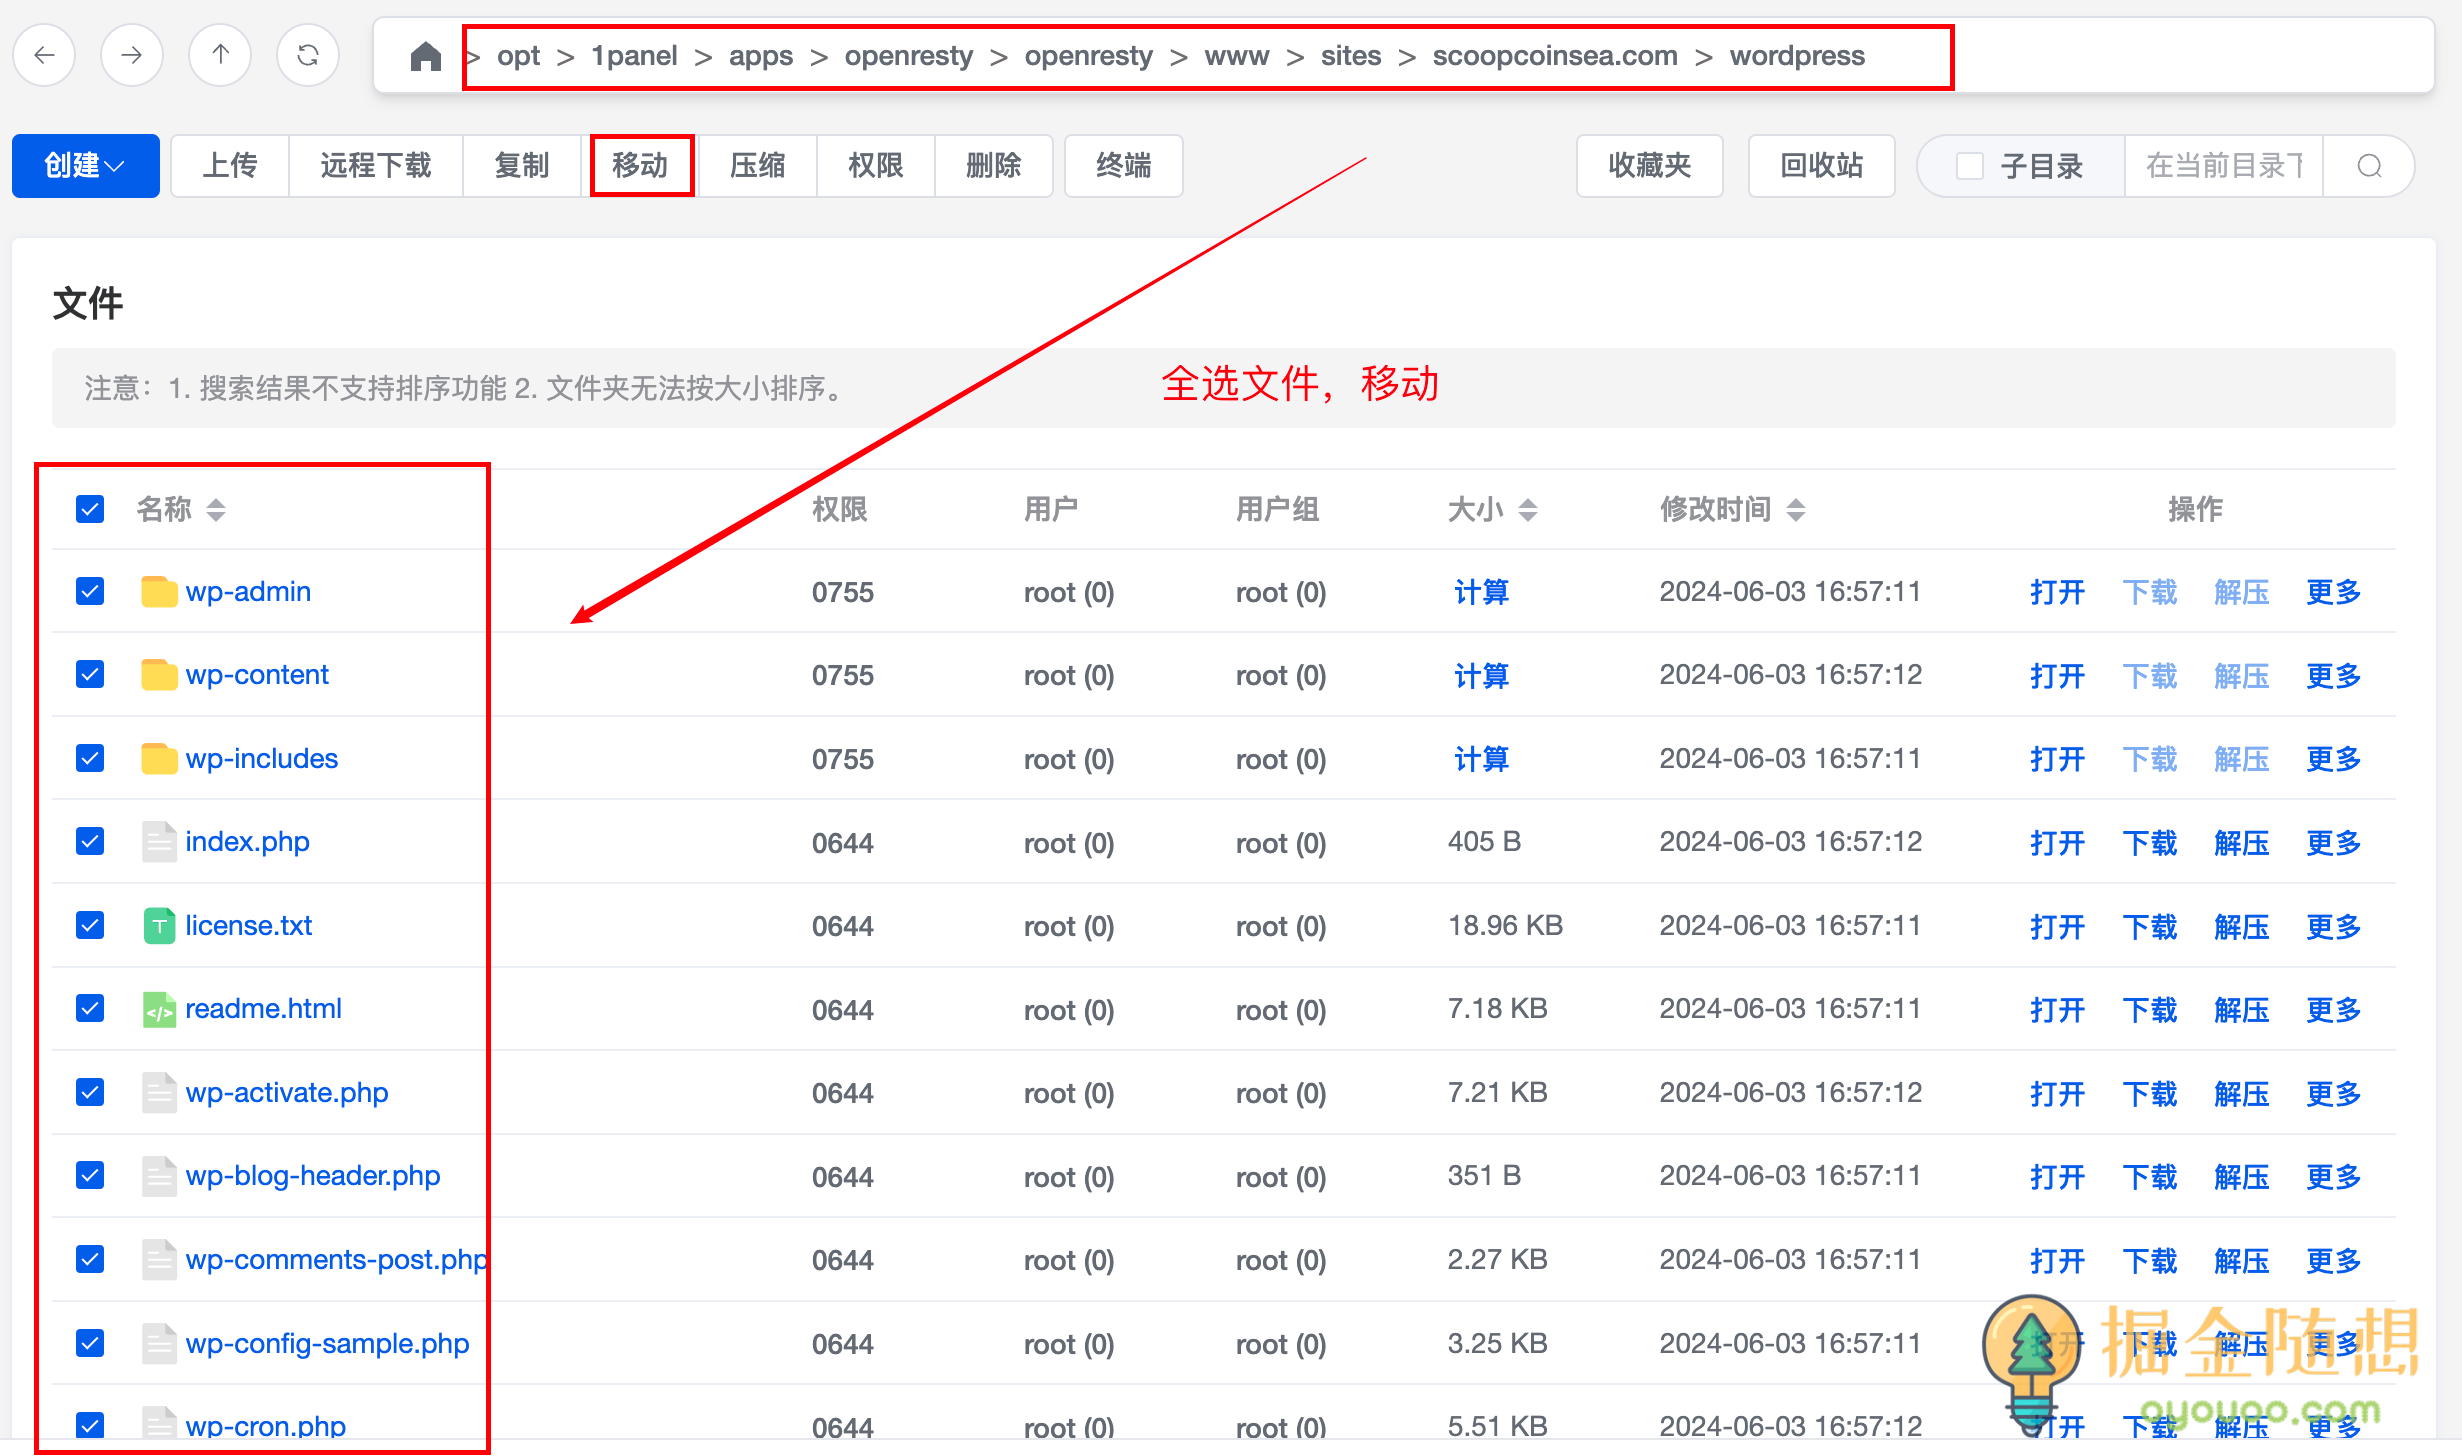Image resolution: width=2462 pixels, height=1456 pixels.
Task: Open the 收藏夹 favorites button
Action: pyautogui.click(x=1649, y=166)
